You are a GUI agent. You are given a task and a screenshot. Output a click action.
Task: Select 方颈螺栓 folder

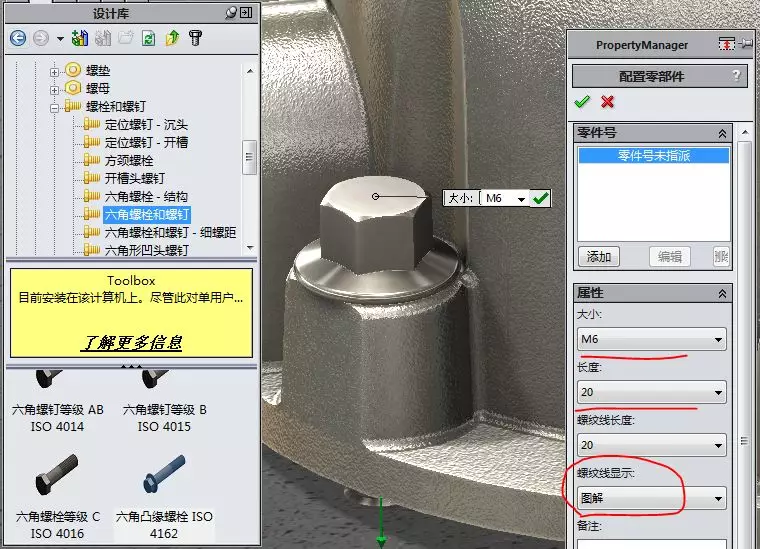click(129, 160)
